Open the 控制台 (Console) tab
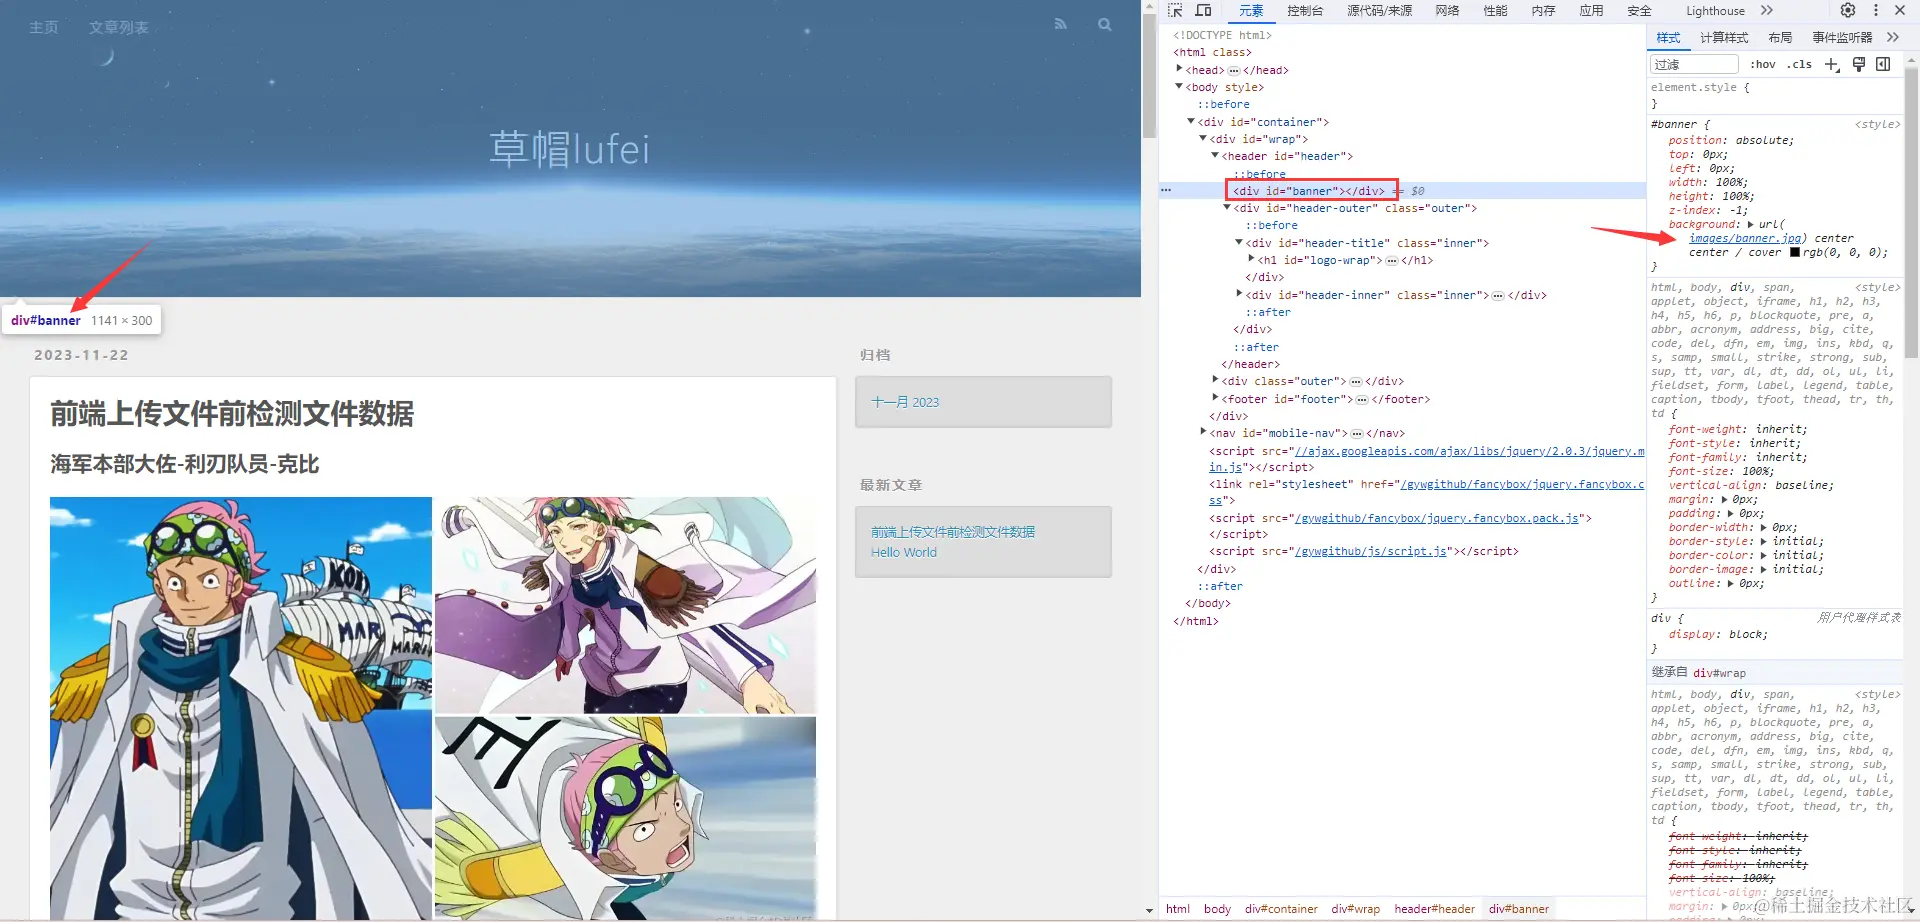 click(x=1305, y=11)
